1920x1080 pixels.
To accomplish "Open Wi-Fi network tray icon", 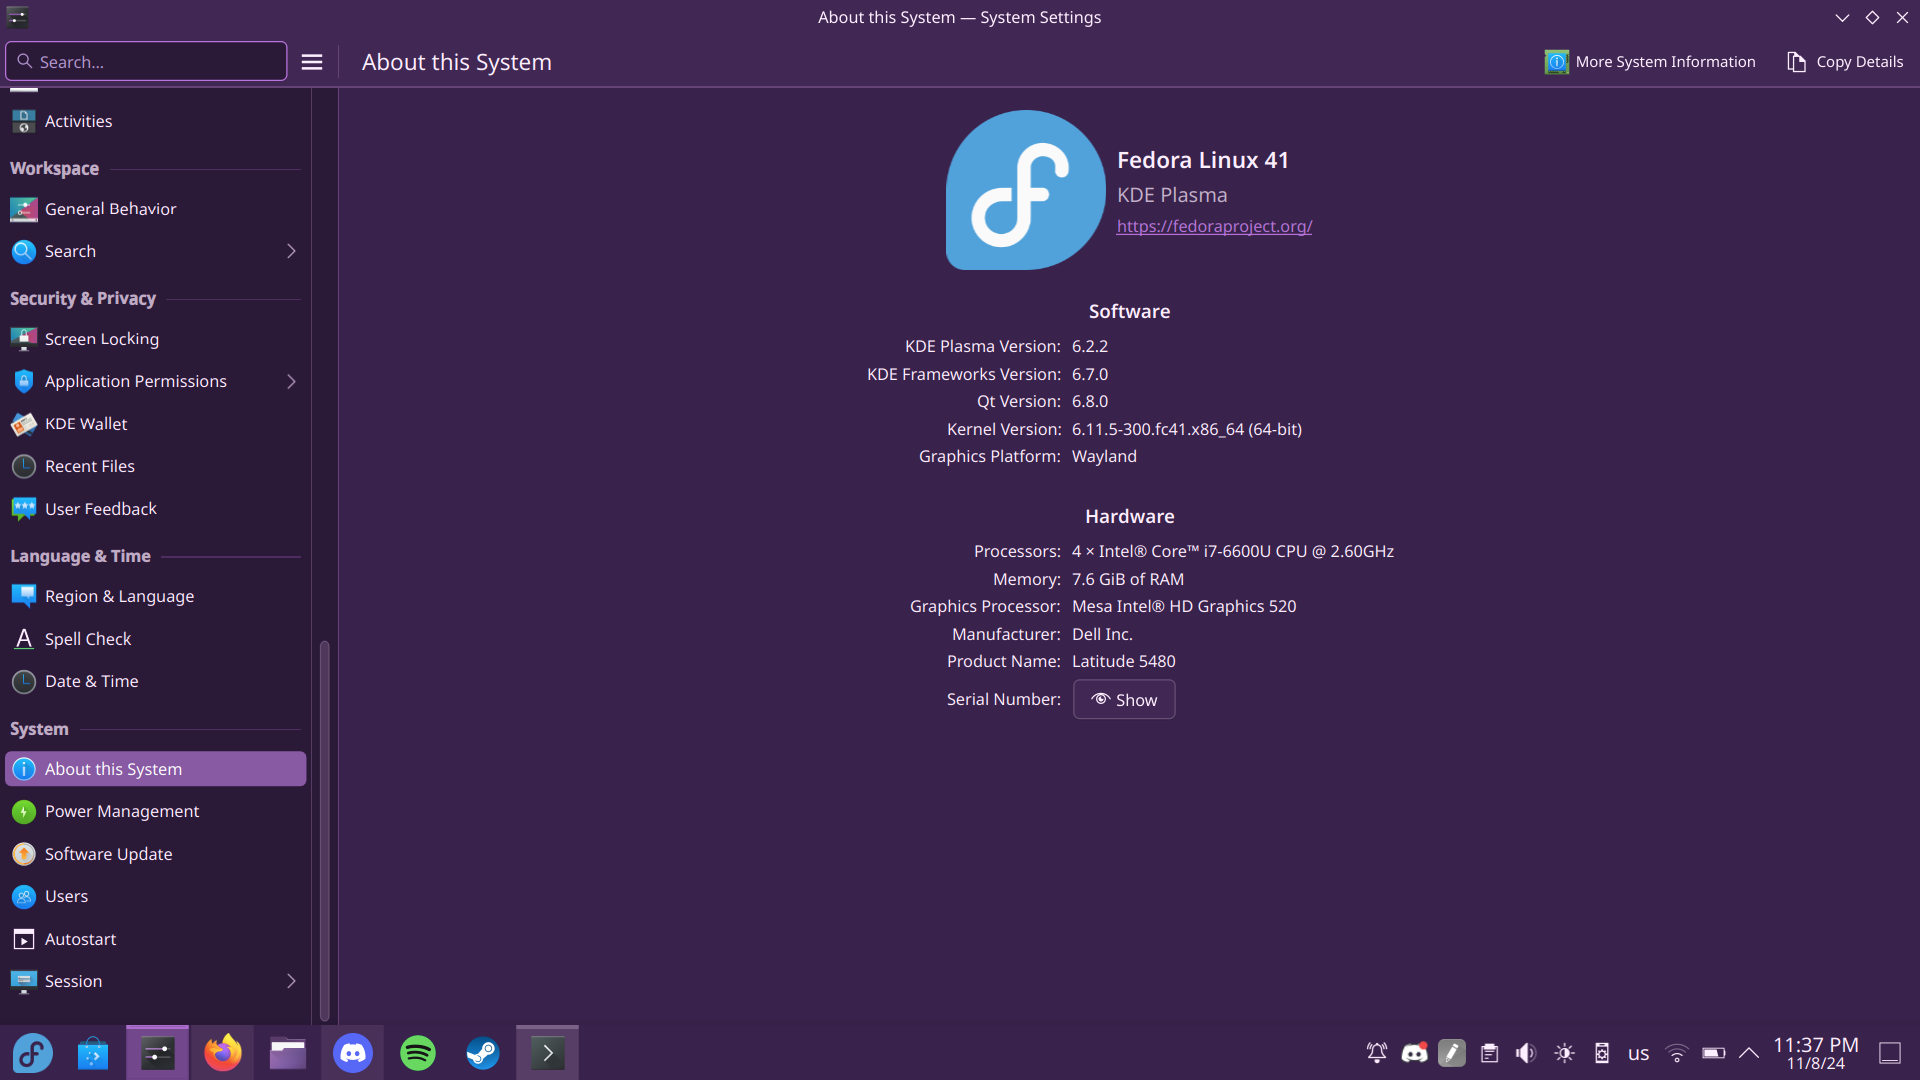I will click(x=1677, y=1053).
